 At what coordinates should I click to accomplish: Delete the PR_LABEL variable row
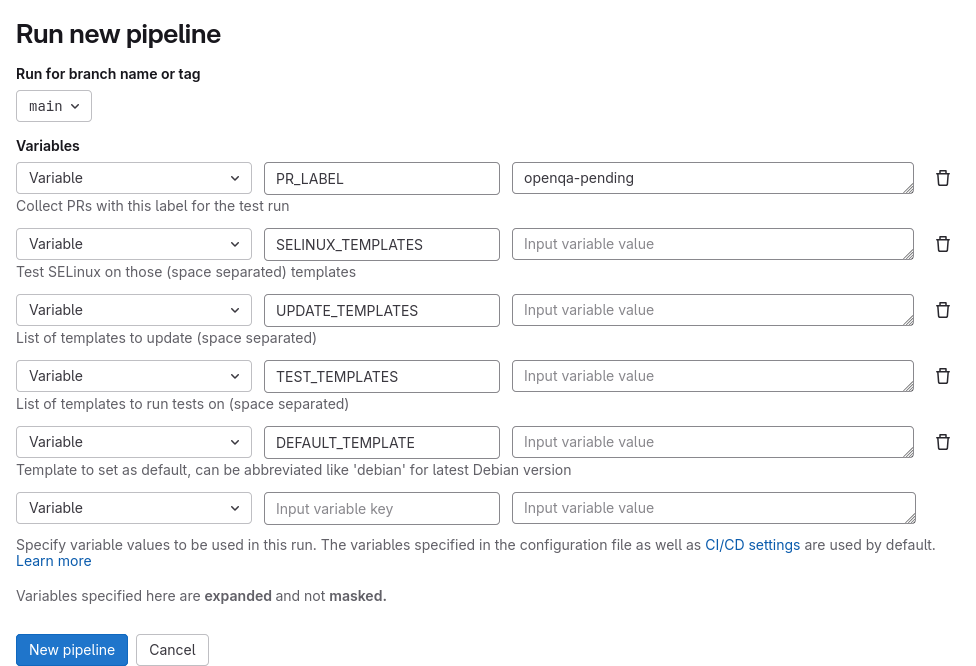942,178
